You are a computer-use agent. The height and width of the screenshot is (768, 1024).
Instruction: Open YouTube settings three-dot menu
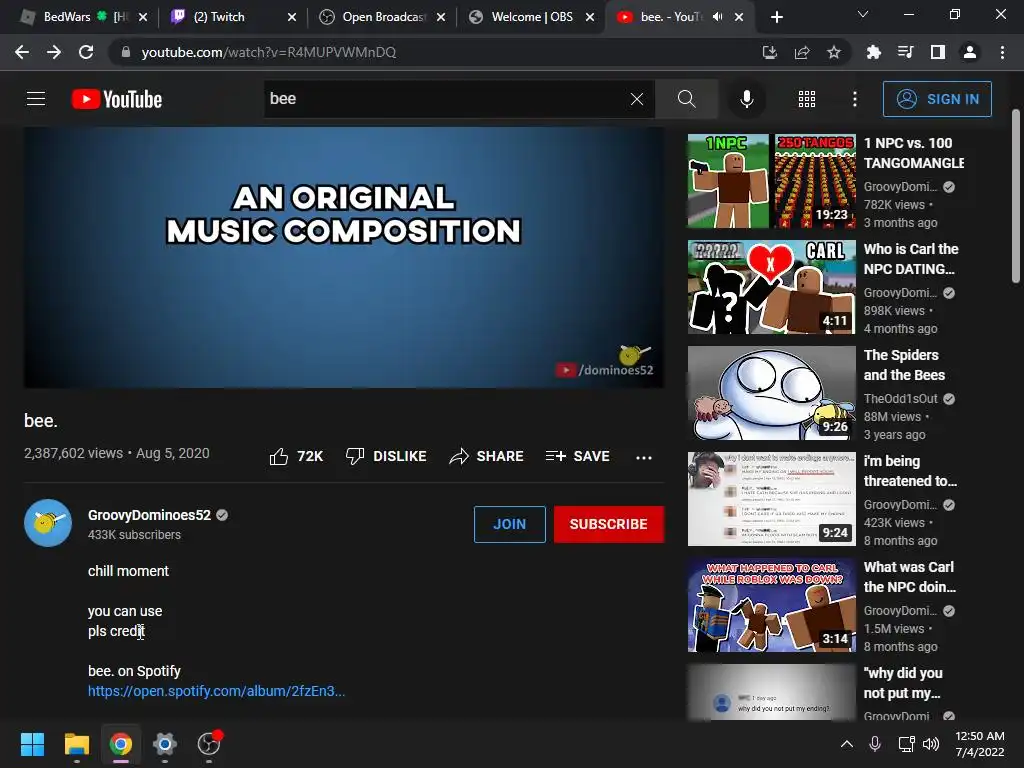click(854, 99)
